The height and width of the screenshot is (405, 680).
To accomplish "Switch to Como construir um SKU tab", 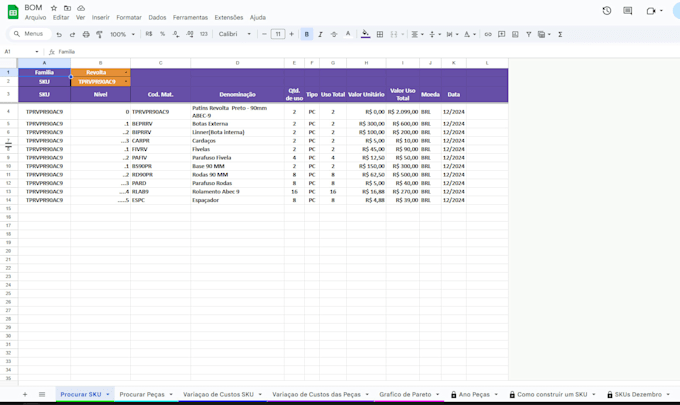I will point(552,394).
